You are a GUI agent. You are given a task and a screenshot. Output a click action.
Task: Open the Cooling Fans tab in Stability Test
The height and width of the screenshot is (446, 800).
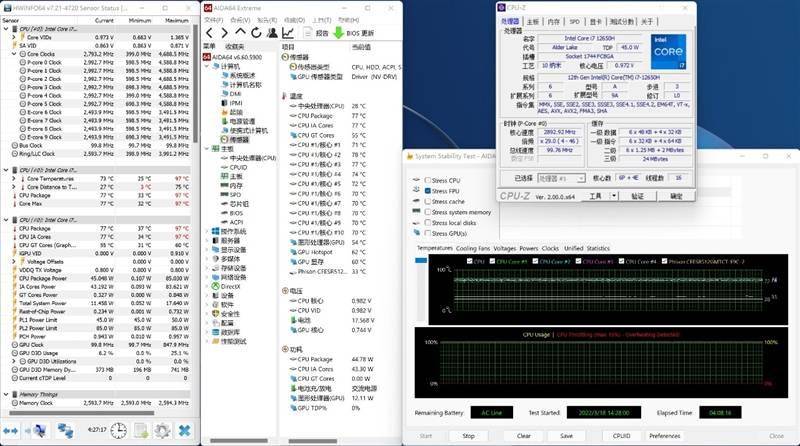[472, 249]
